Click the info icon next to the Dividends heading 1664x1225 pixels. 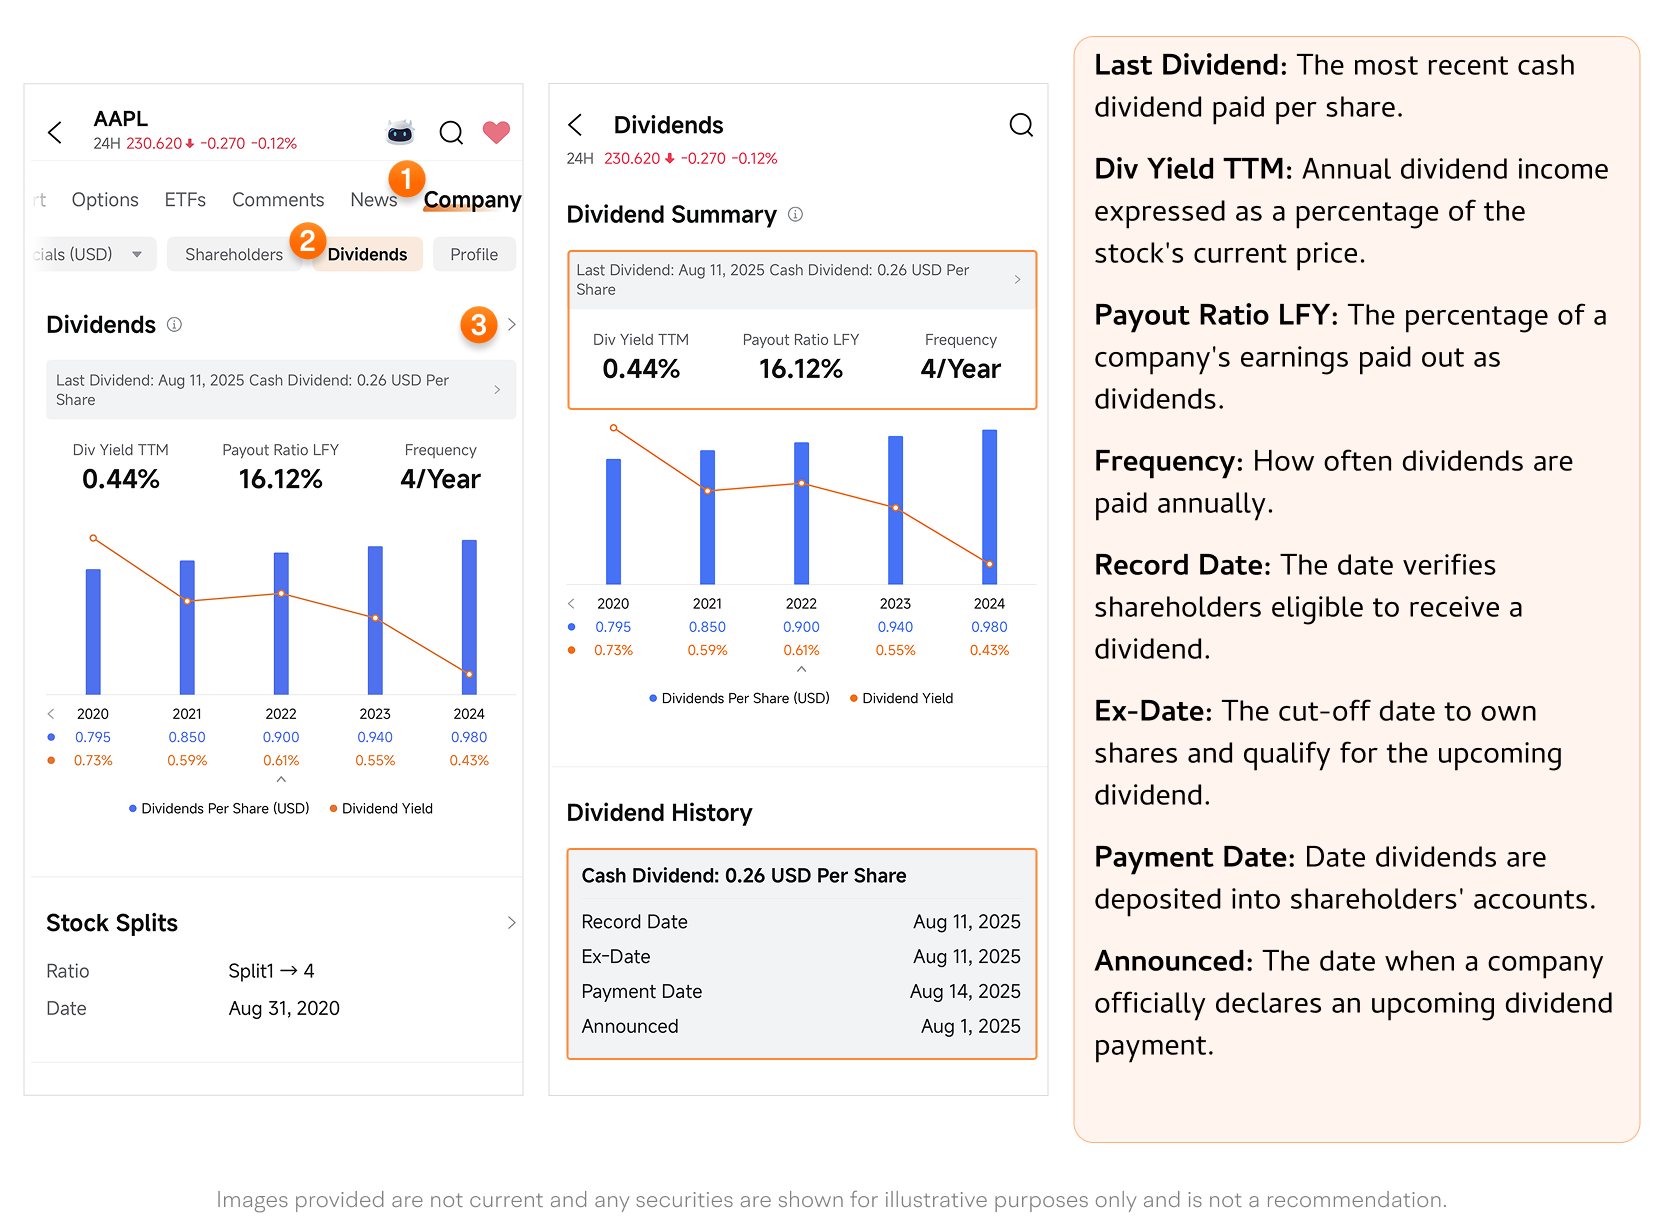coord(174,325)
